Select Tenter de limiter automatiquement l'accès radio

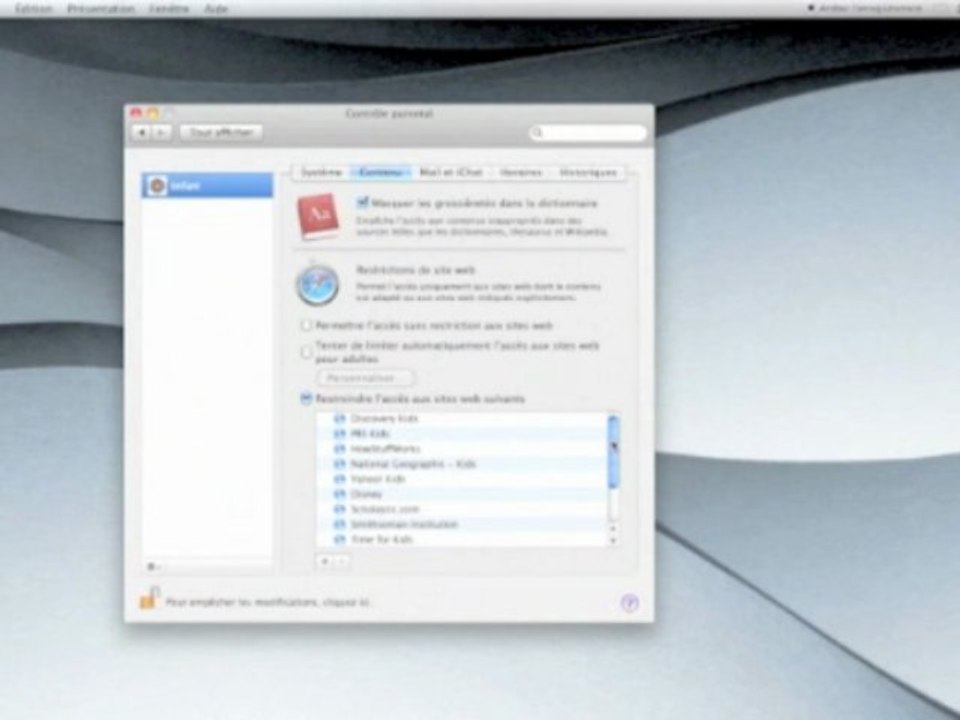click(306, 352)
